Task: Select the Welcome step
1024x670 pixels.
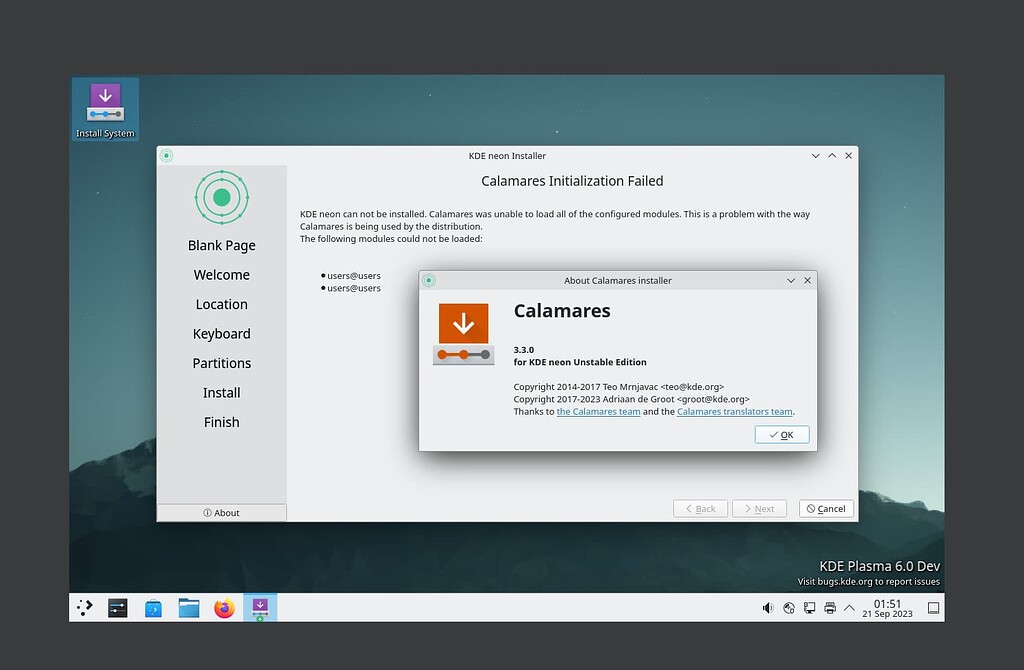Action: tap(221, 275)
